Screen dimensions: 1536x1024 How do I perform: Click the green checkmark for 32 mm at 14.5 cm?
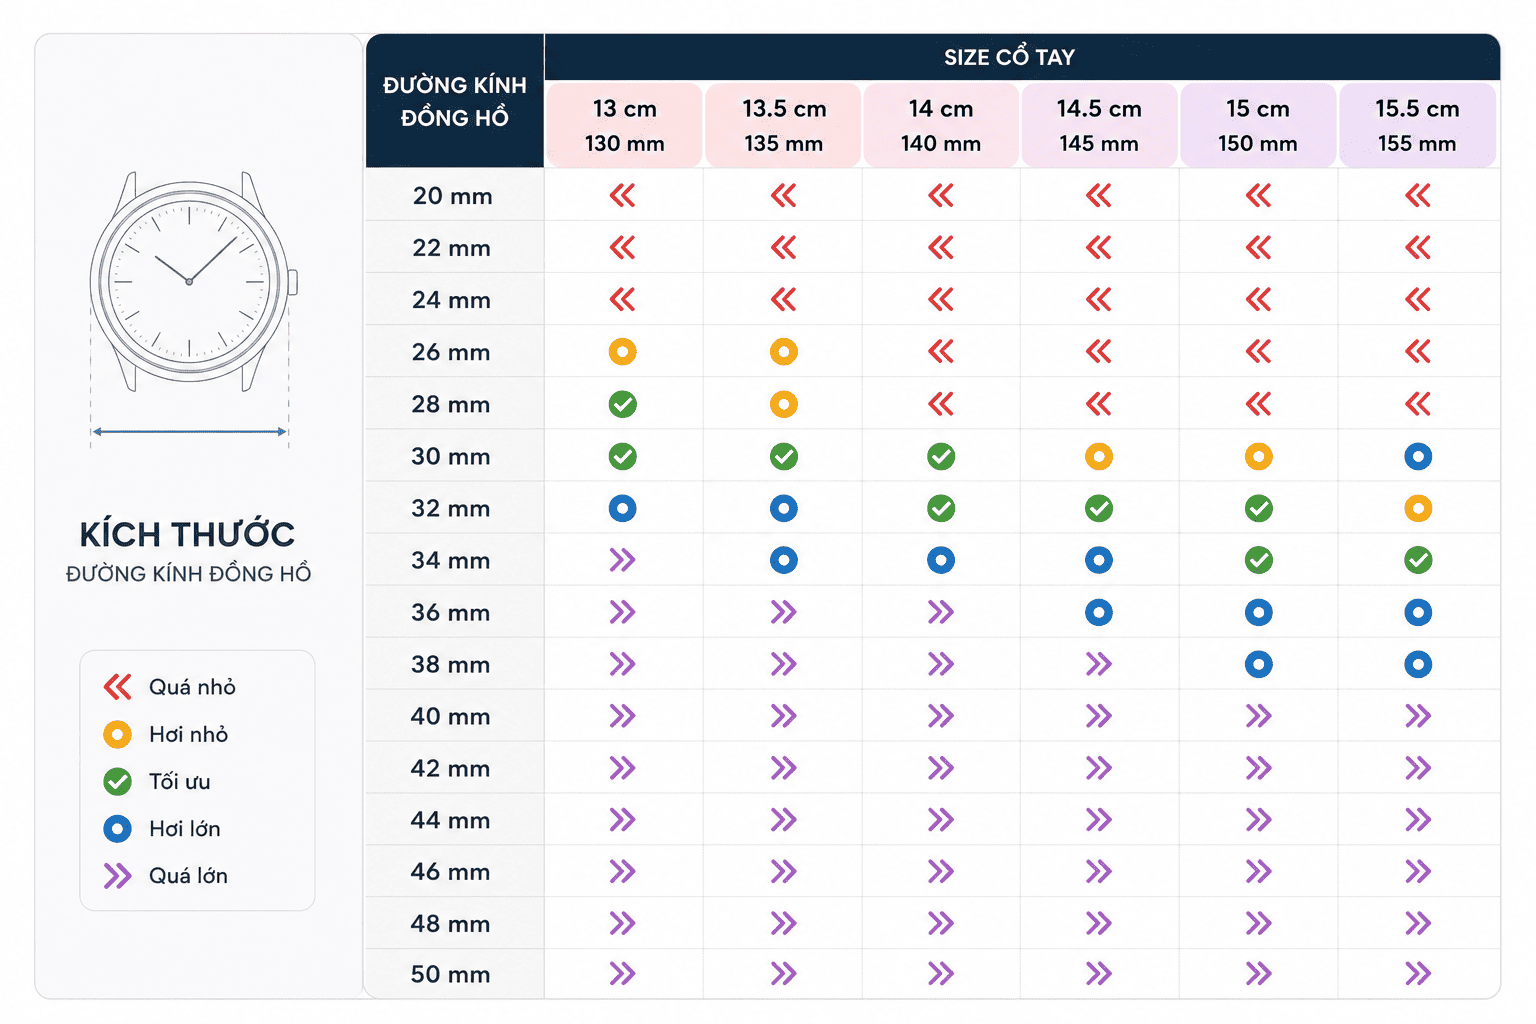click(x=1098, y=509)
